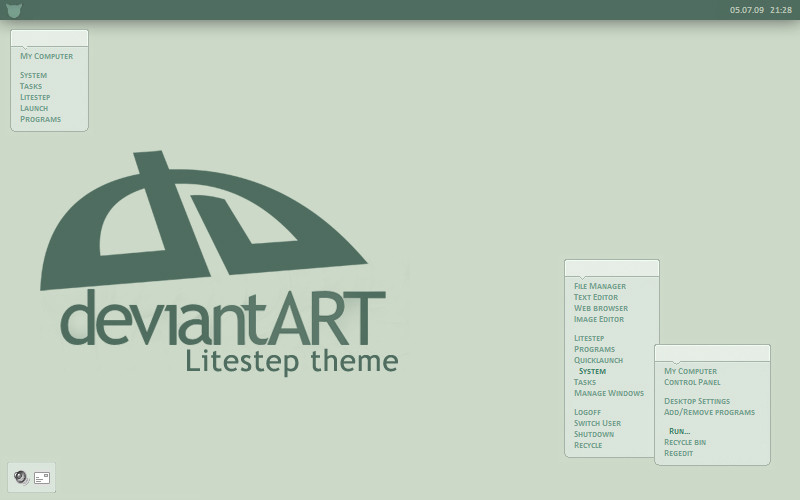Open Programs above the Quicklaunch entry
This screenshot has width=800, height=500.
594,349
